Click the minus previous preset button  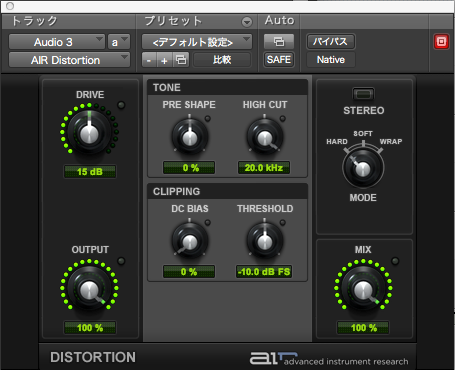click(x=149, y=60)
